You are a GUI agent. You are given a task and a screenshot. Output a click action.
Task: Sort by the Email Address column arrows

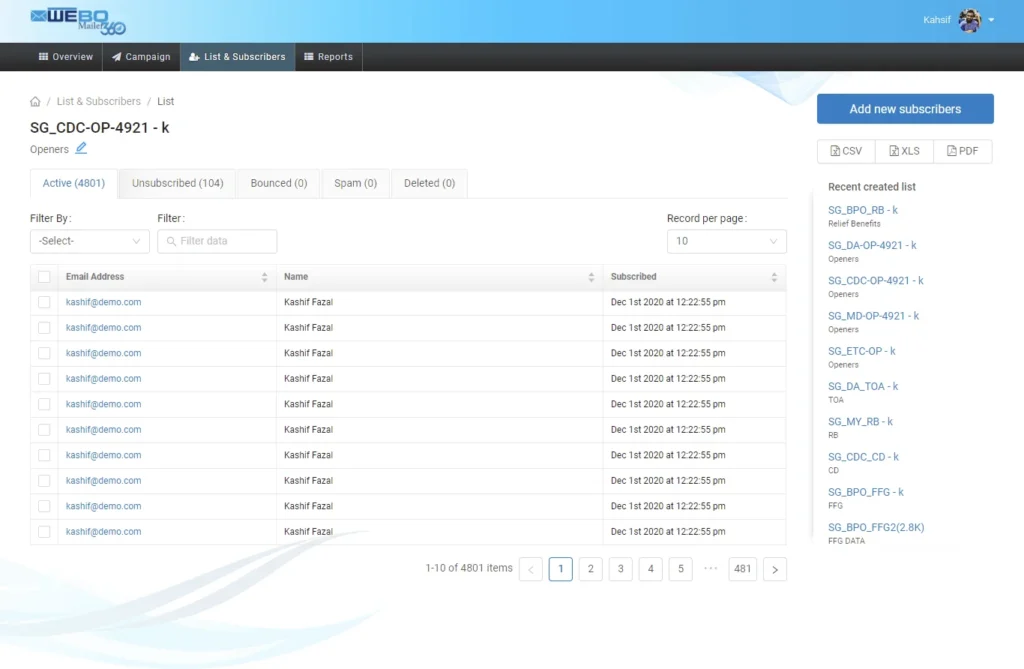pos(264,277)
